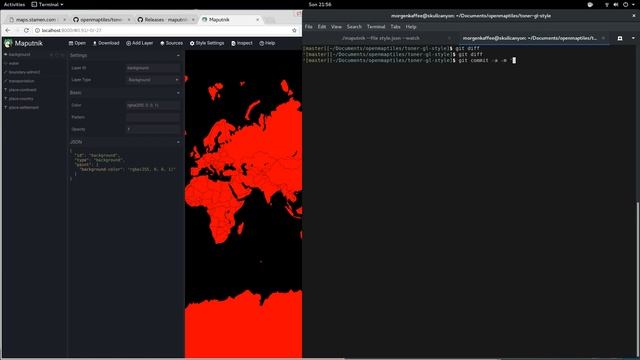The image size is (640, 360).
Task: Add a new layer with Add Layer
Action: pyautogui.click(x=140, y=43)
